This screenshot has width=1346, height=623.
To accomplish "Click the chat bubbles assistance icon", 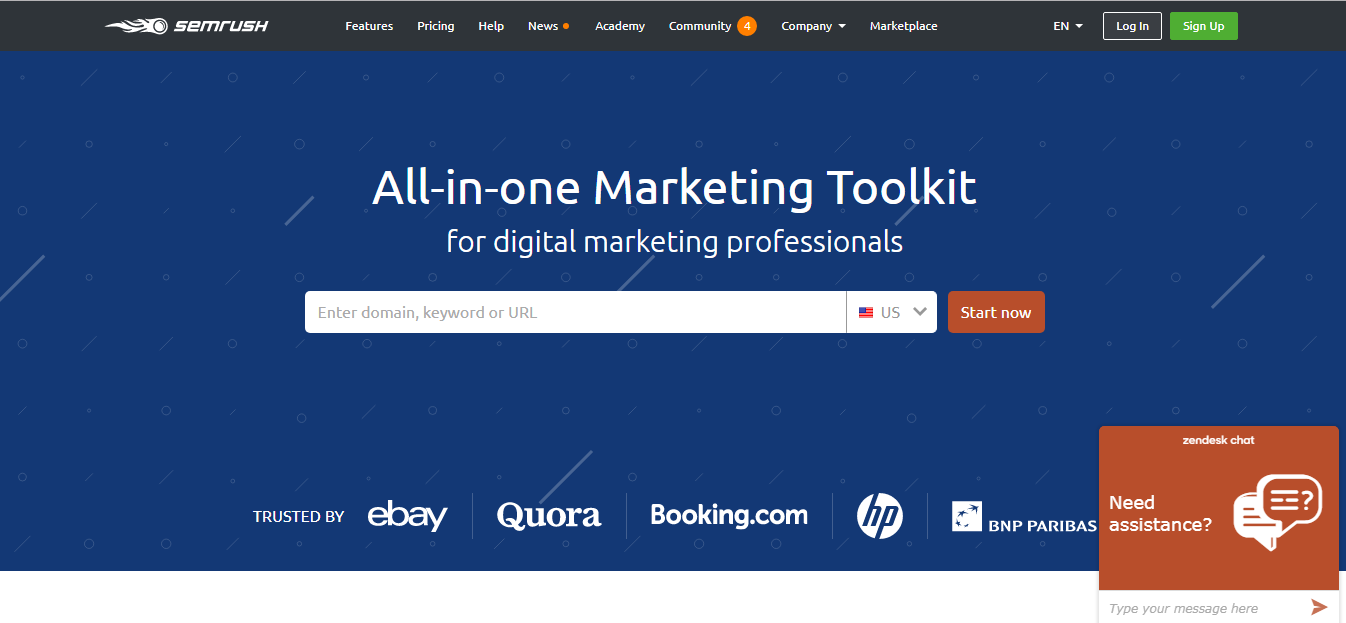I will pos(1277,512).
